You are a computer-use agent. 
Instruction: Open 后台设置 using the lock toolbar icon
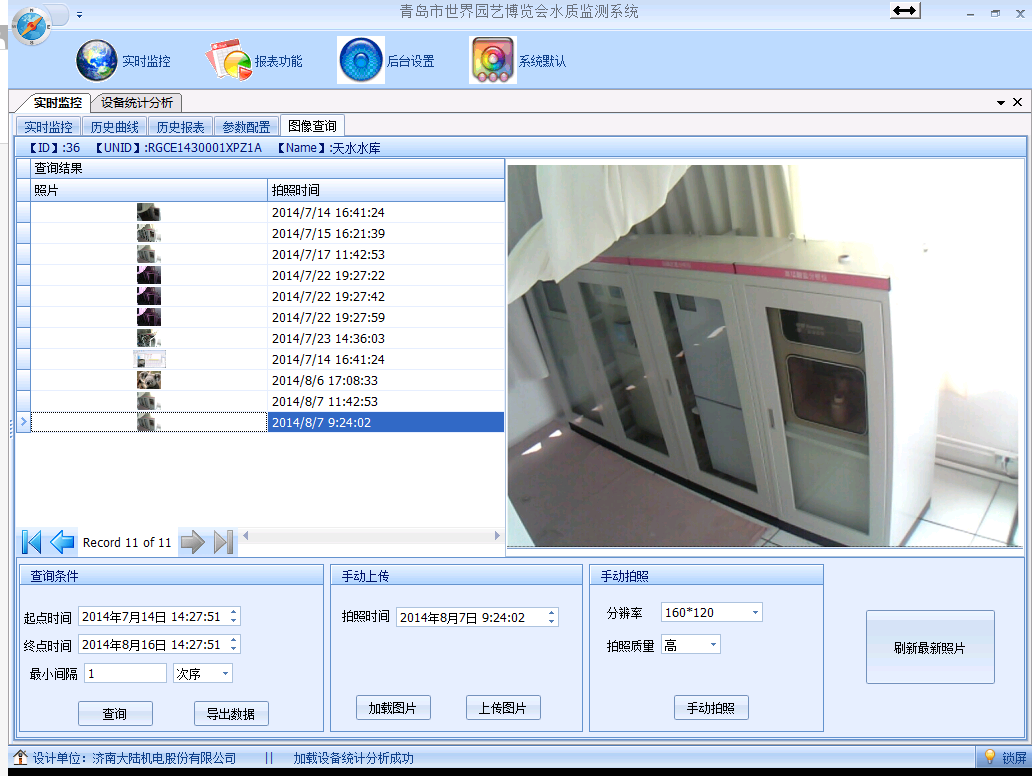tap(361, 60)
